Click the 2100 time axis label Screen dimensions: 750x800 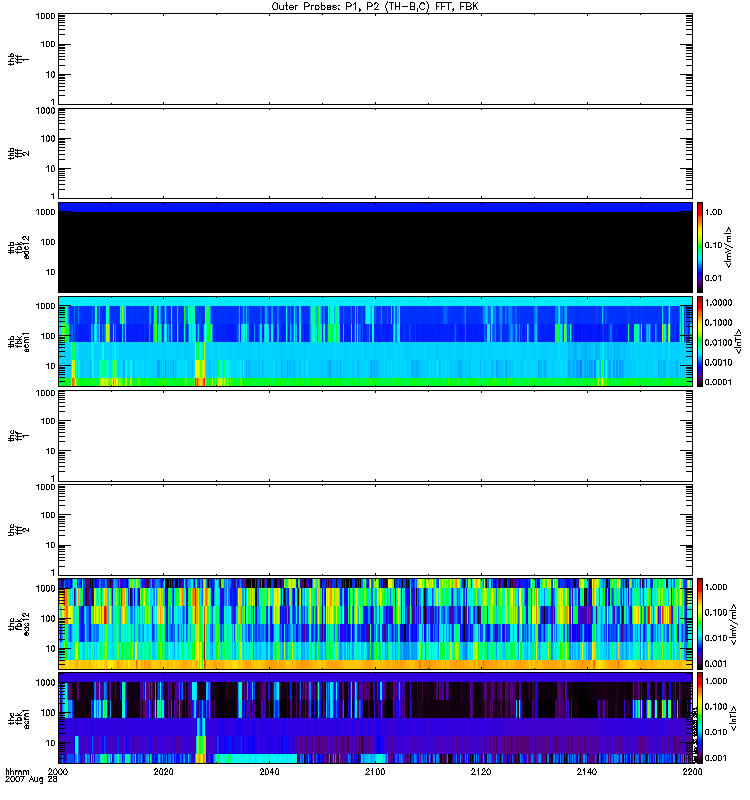376,773
